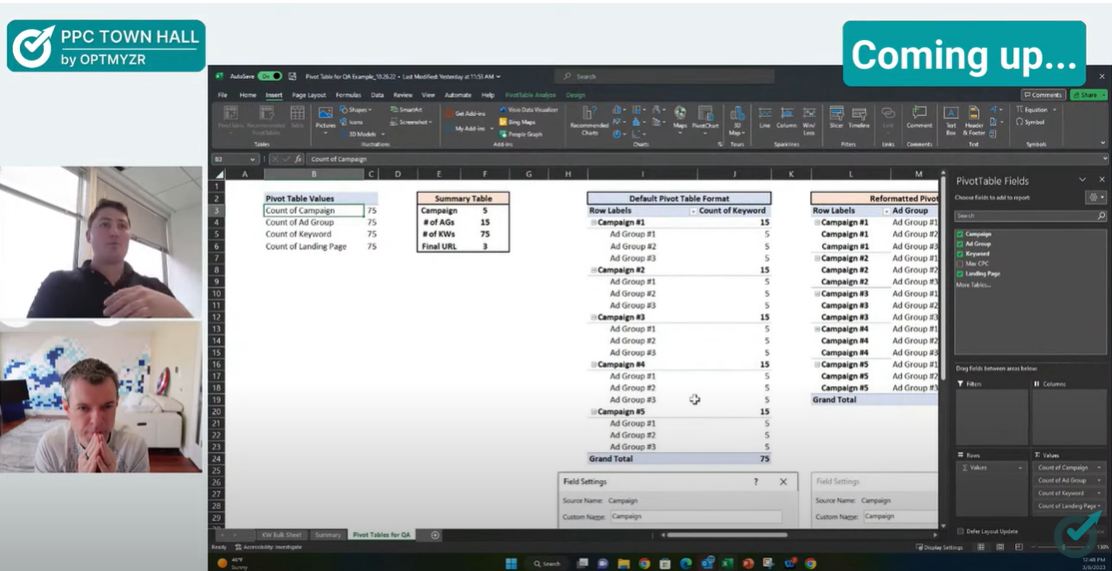
Task: Insert an Equation
Action: 1036,110
